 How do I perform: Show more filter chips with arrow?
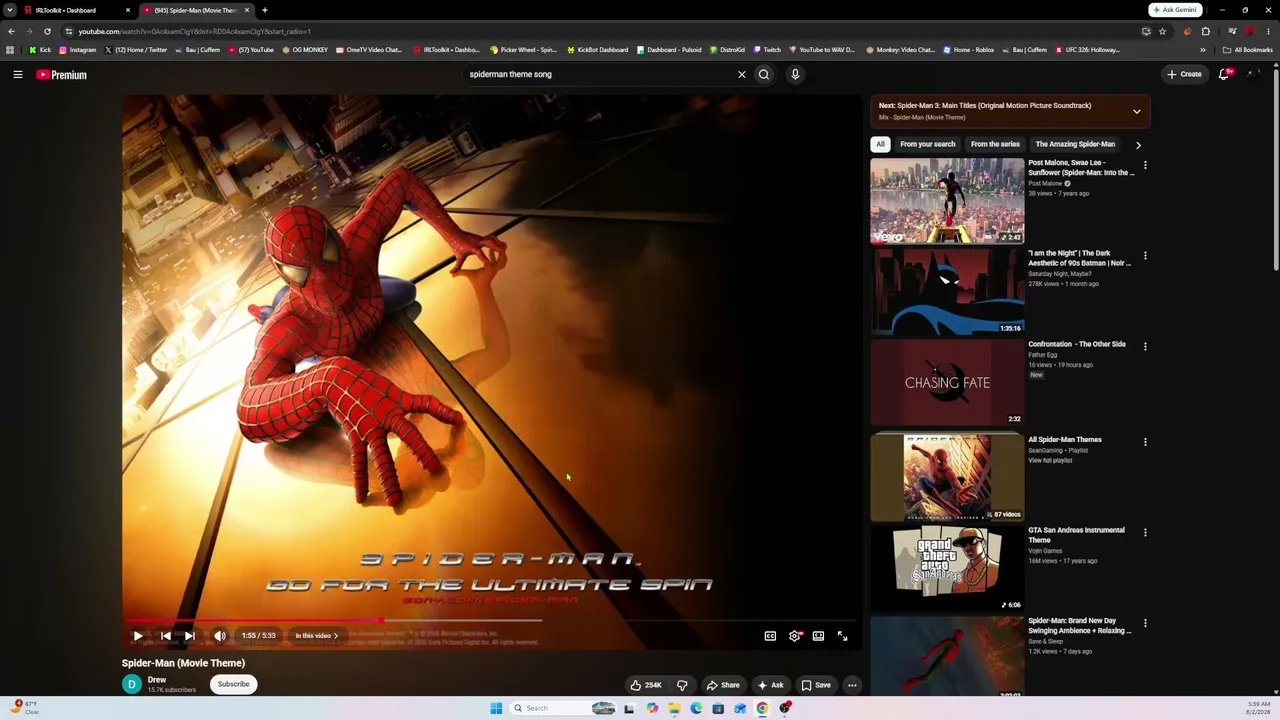pyautogui.click(x=1138, y=145)
